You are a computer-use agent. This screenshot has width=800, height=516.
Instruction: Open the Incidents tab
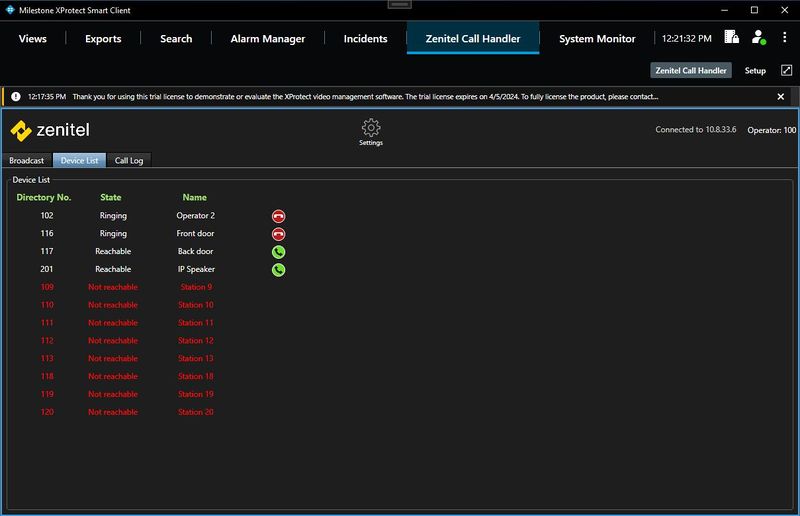tap(365, 39)
